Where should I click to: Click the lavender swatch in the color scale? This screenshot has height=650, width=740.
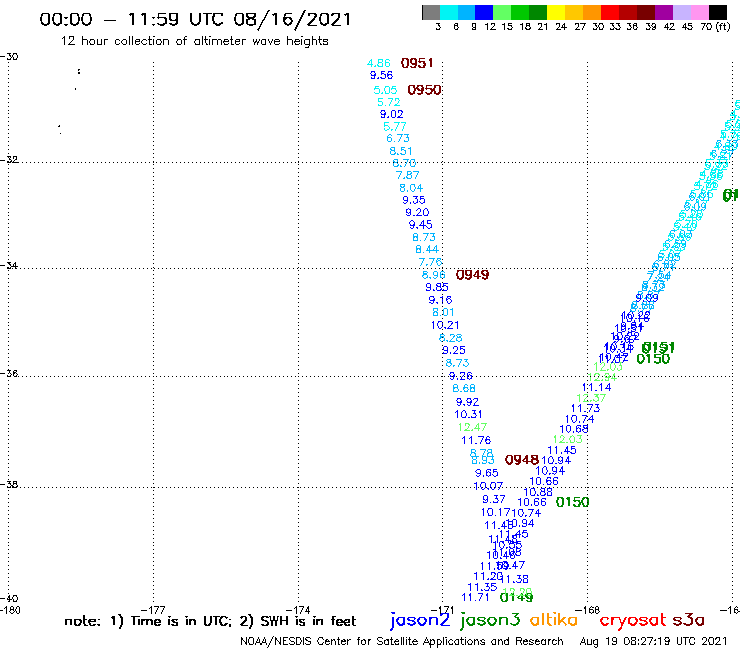click(x=682, y=12)
